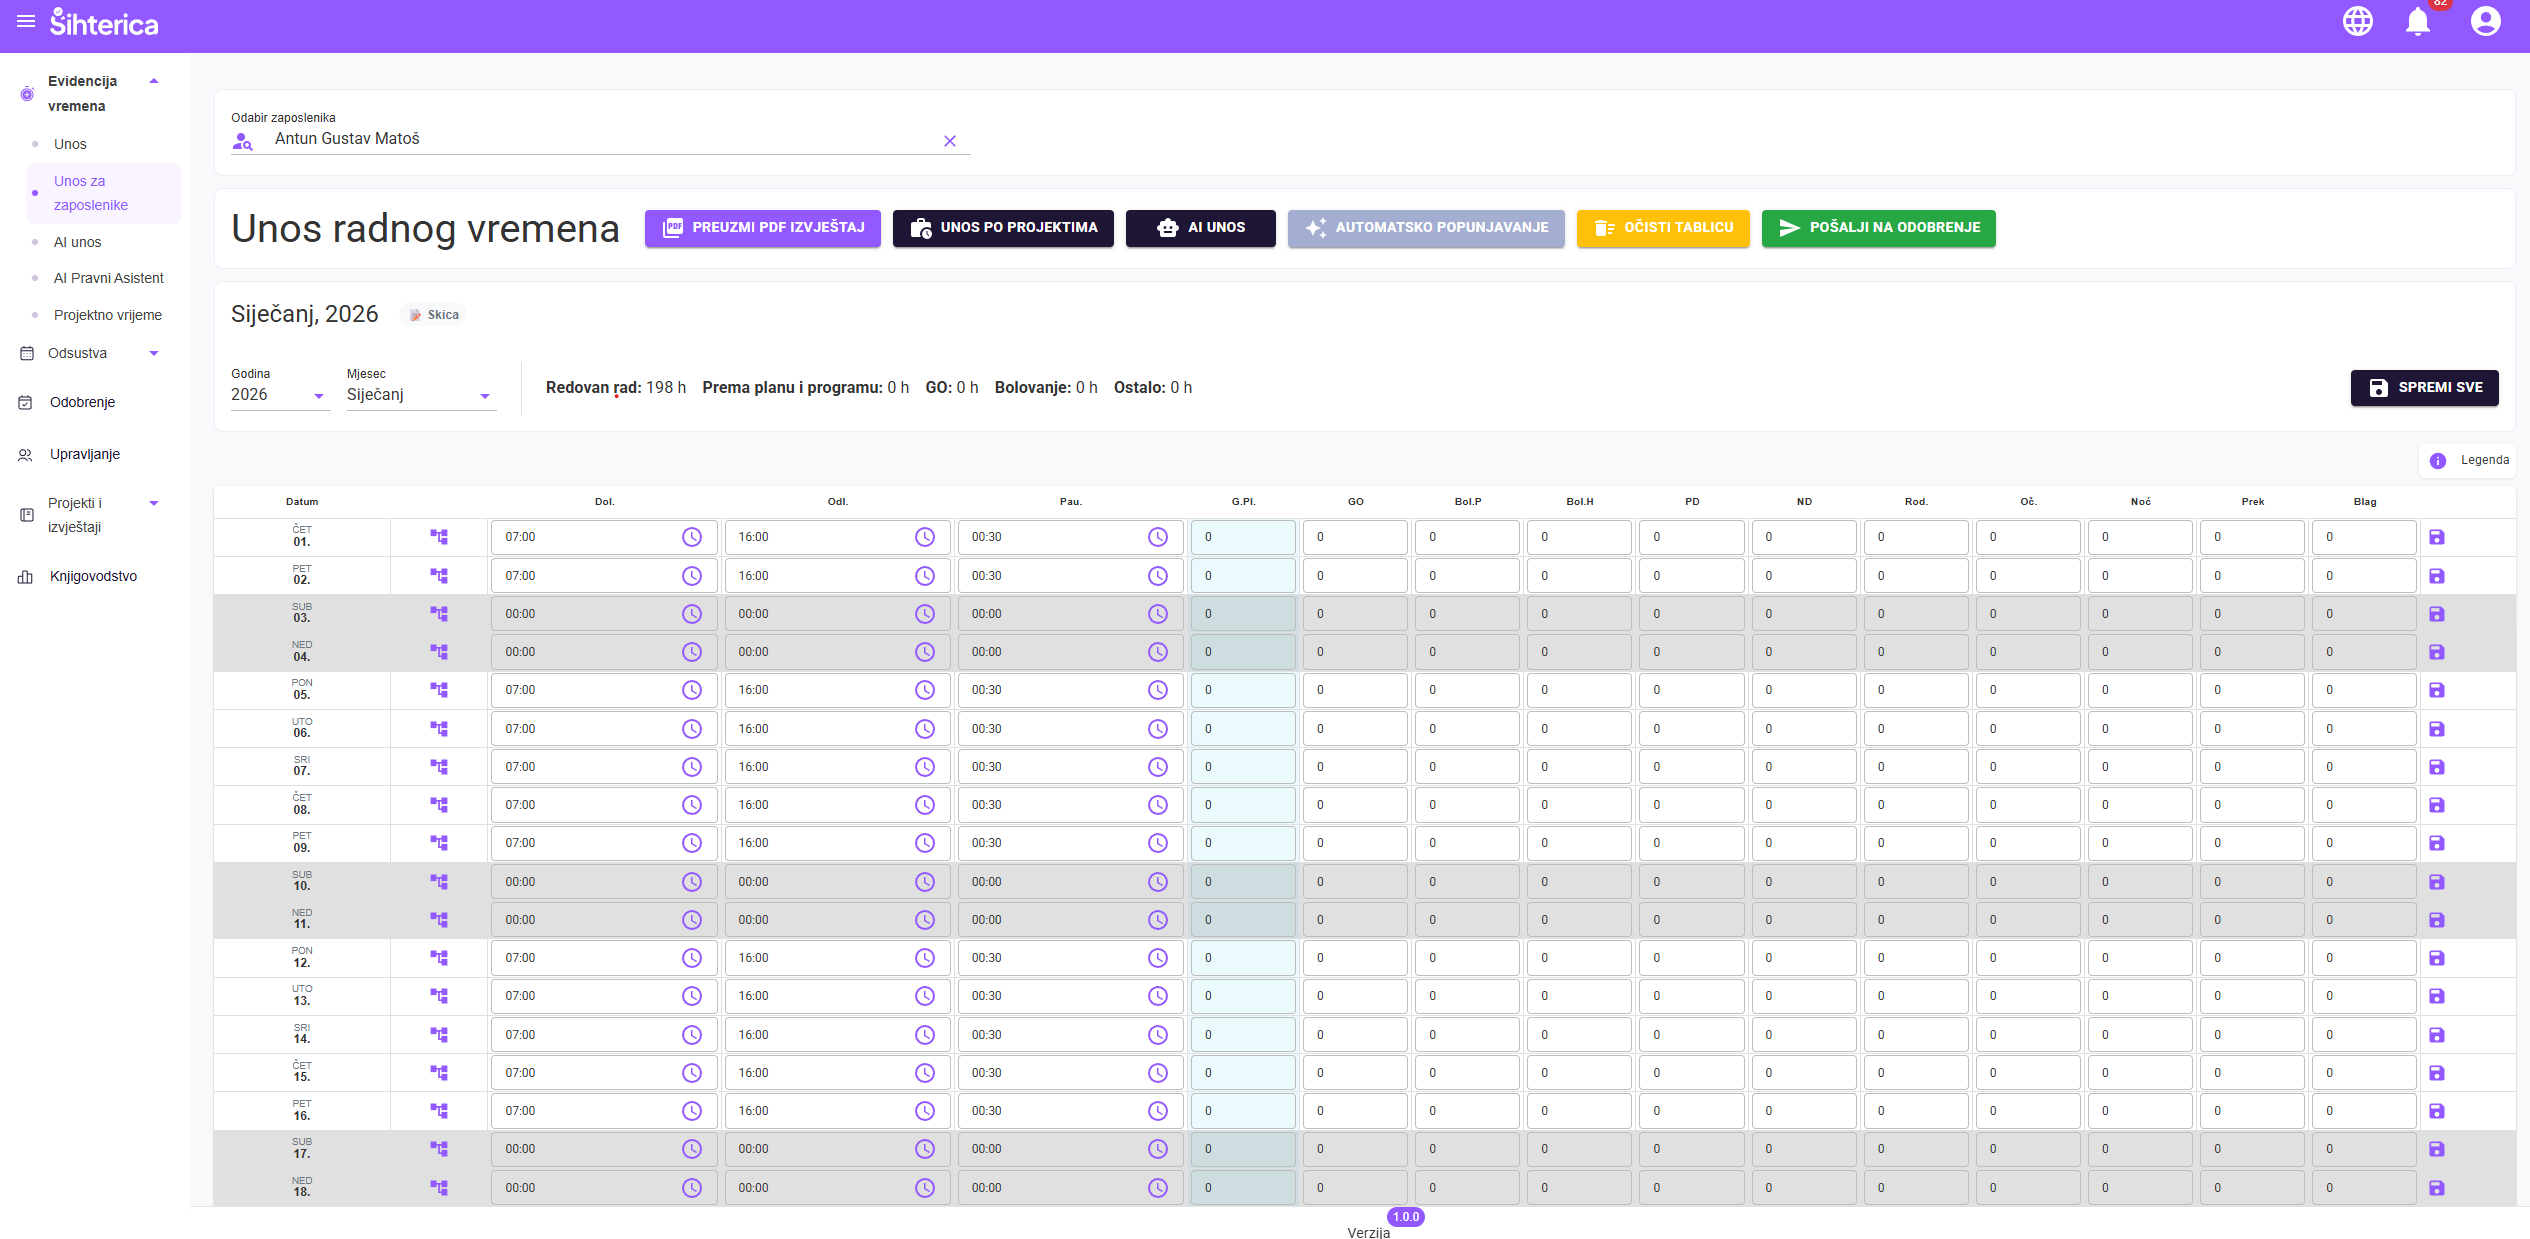Image resolution: width=2530 pixels, height=1239 pixels.
Task: Go to the AI Pravni Asistent menu item
Action: (x=108, y=278)
